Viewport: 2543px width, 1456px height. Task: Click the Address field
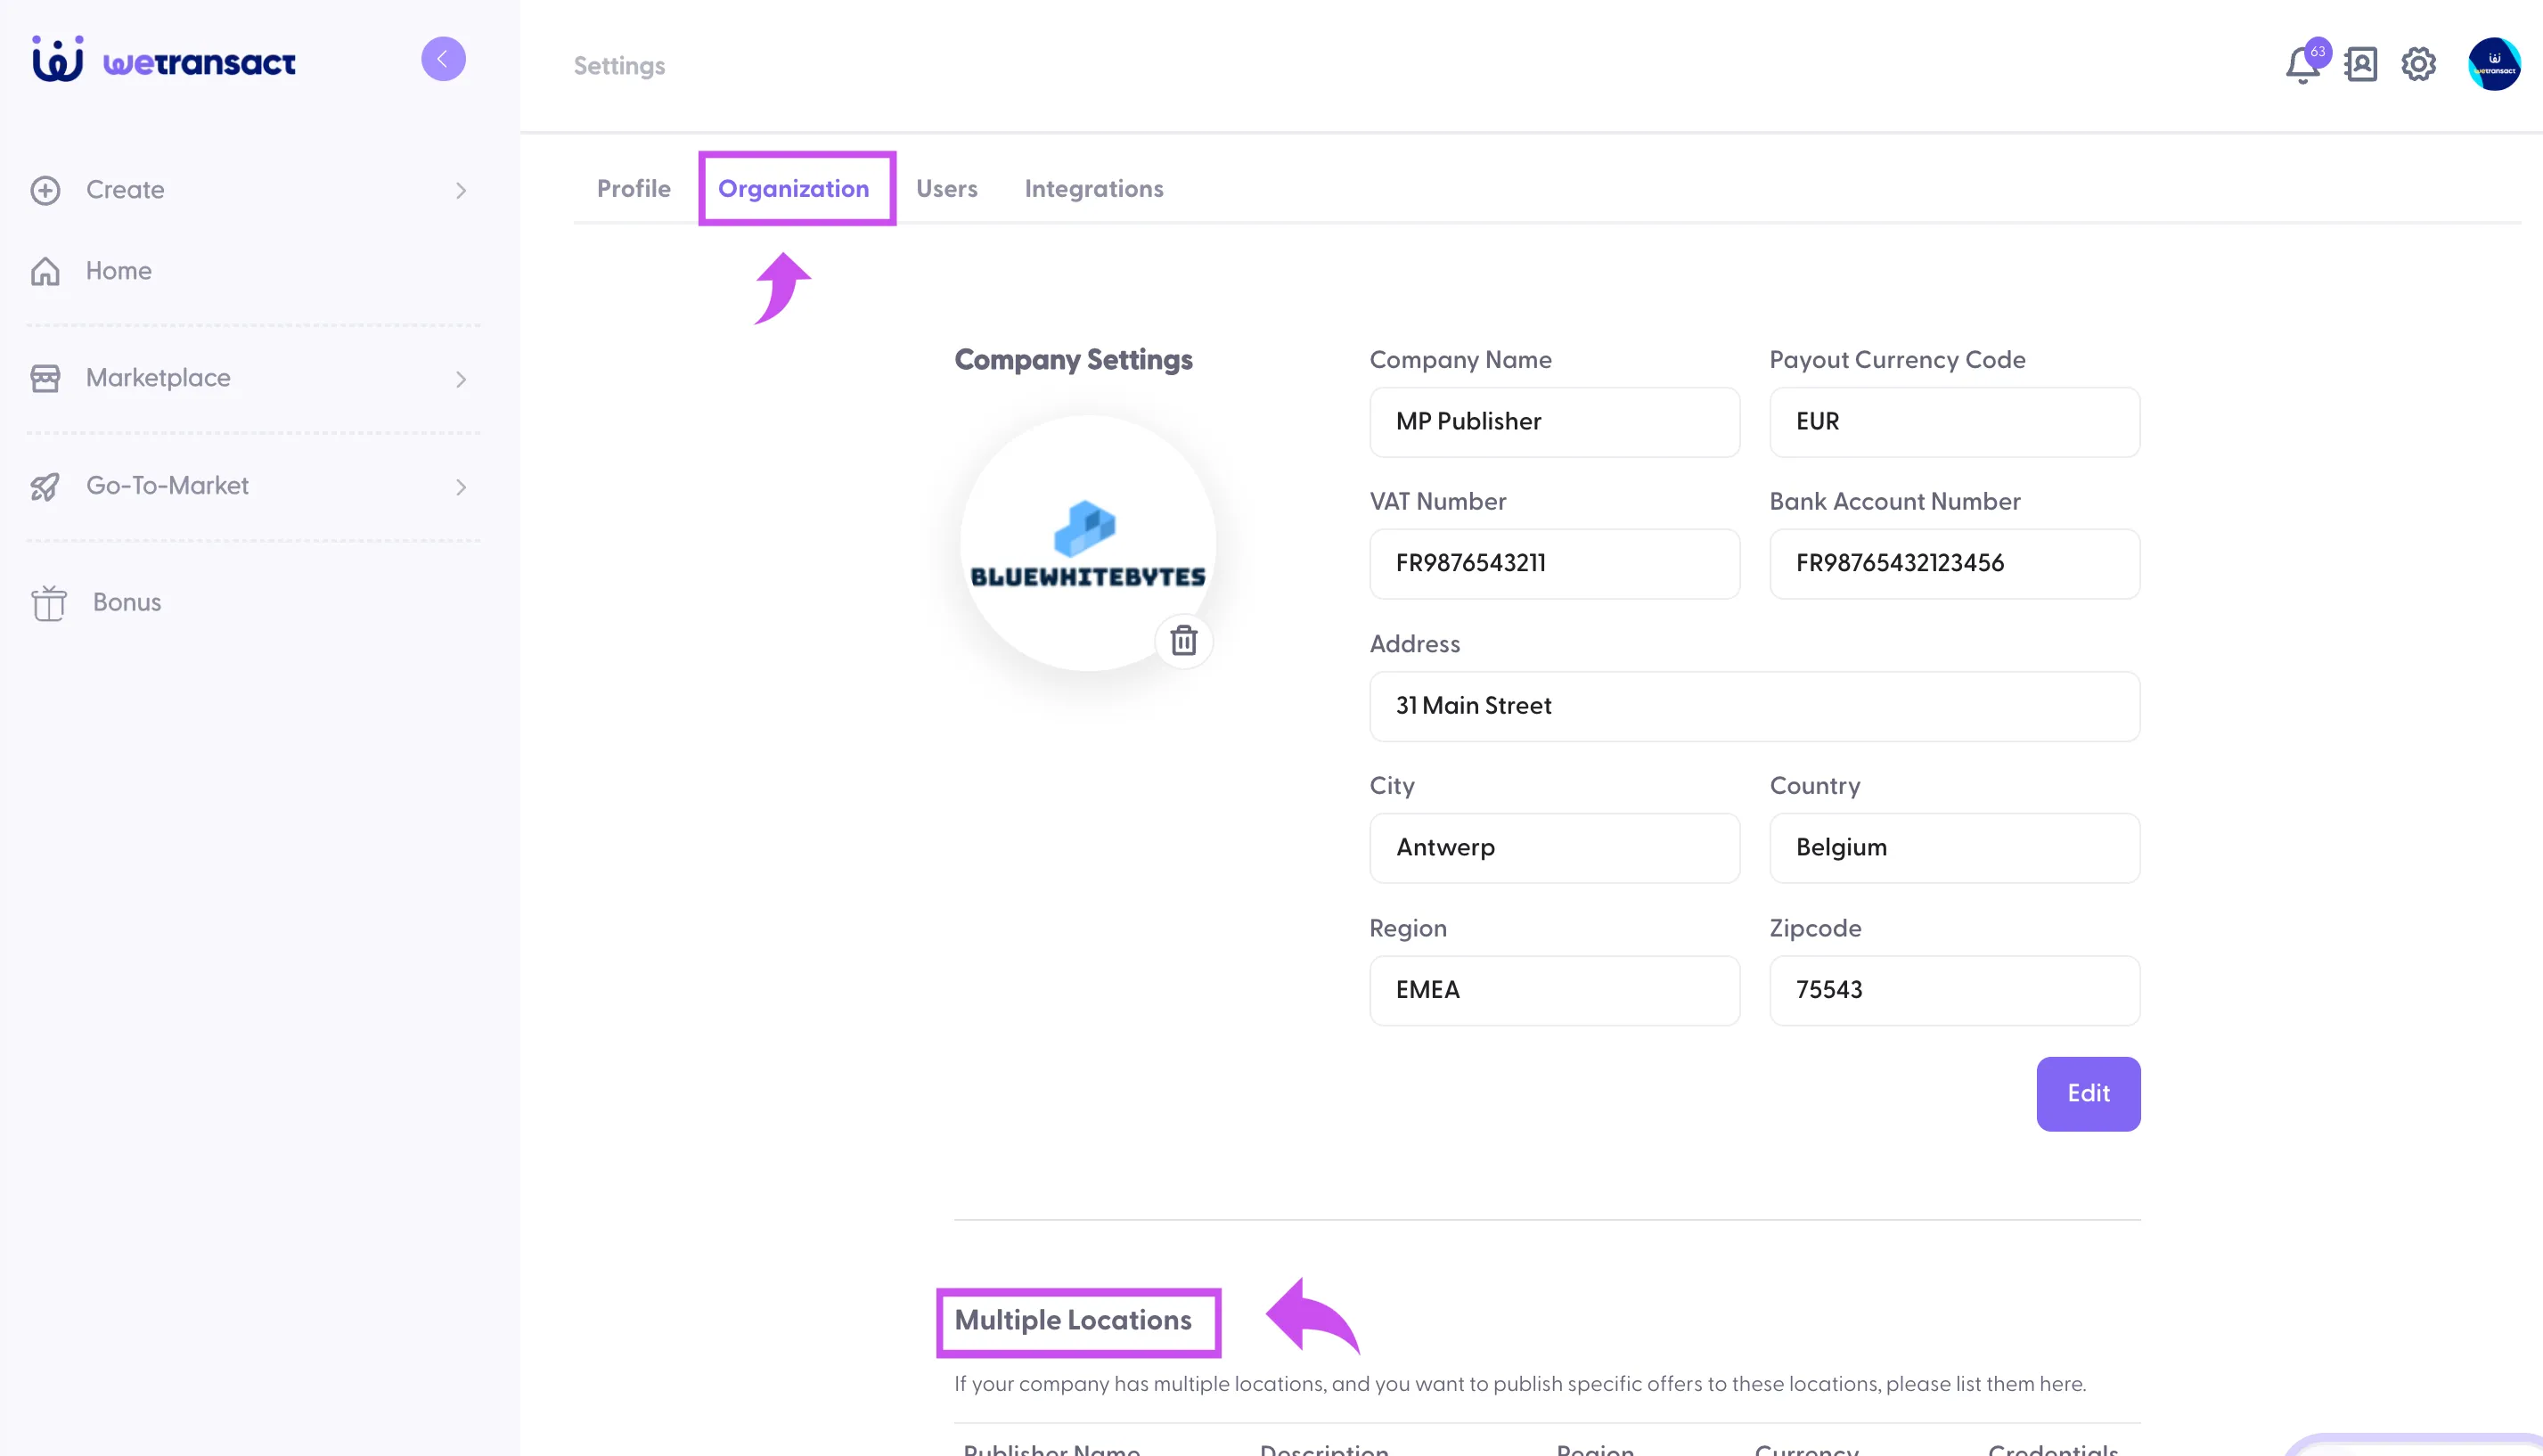[1754, 706]
